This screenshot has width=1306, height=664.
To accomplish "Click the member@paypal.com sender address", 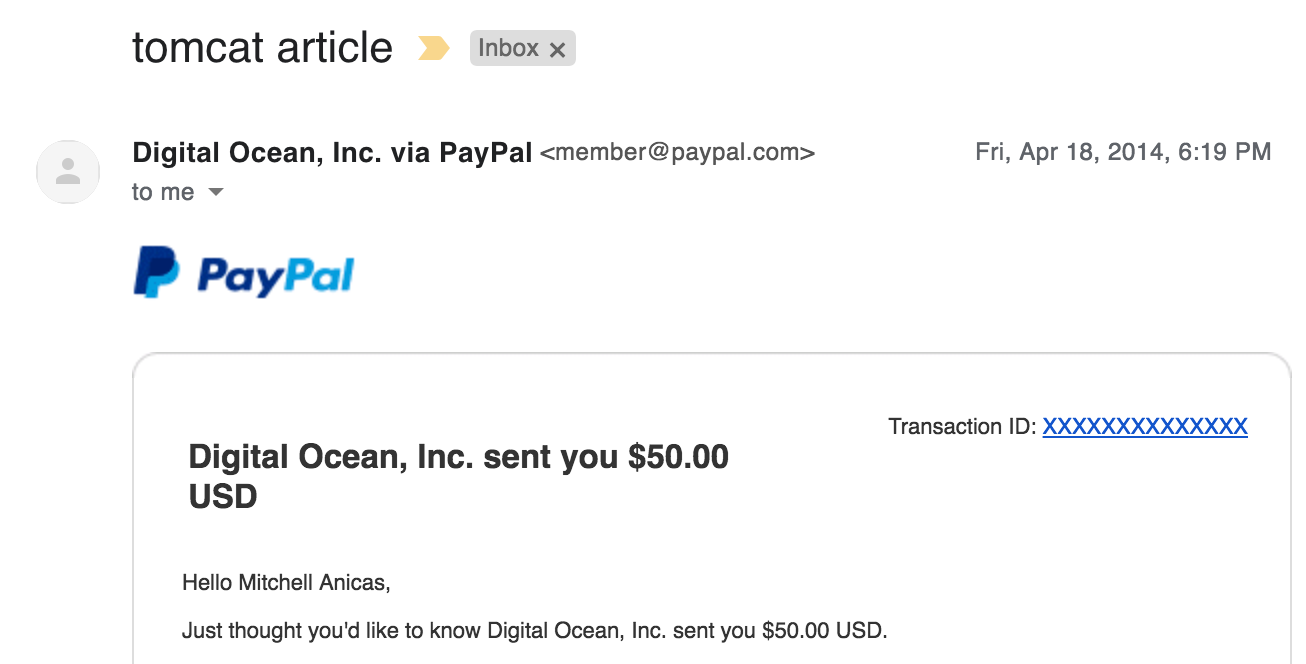I will [x=677, y=153].
